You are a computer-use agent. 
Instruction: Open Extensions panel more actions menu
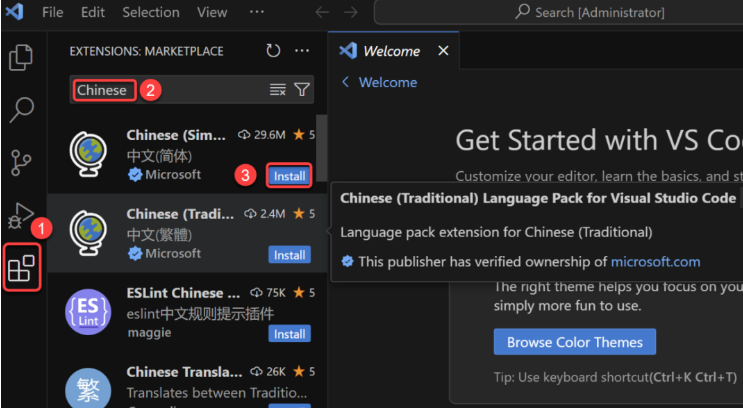(x=302, y=51)
